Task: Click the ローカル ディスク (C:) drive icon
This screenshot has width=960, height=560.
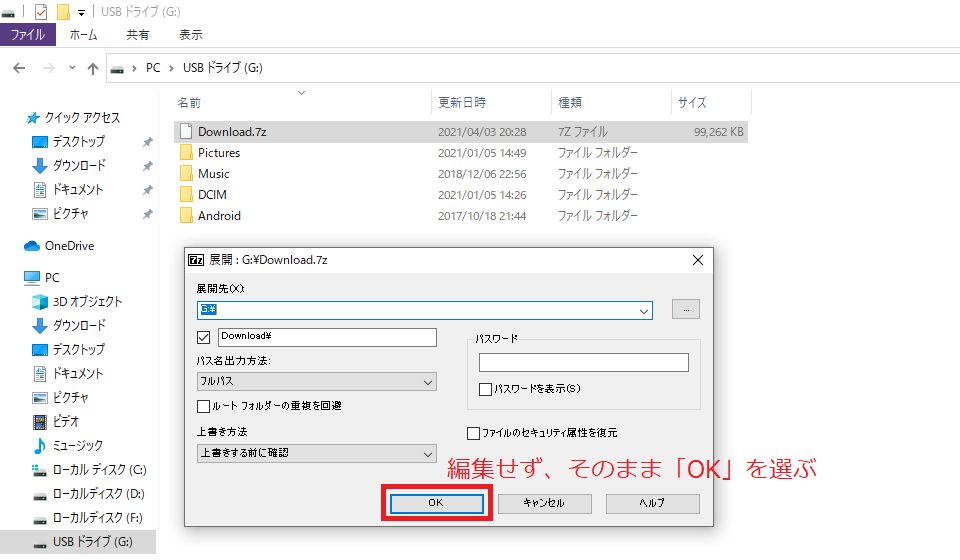Action: point(39,470)
